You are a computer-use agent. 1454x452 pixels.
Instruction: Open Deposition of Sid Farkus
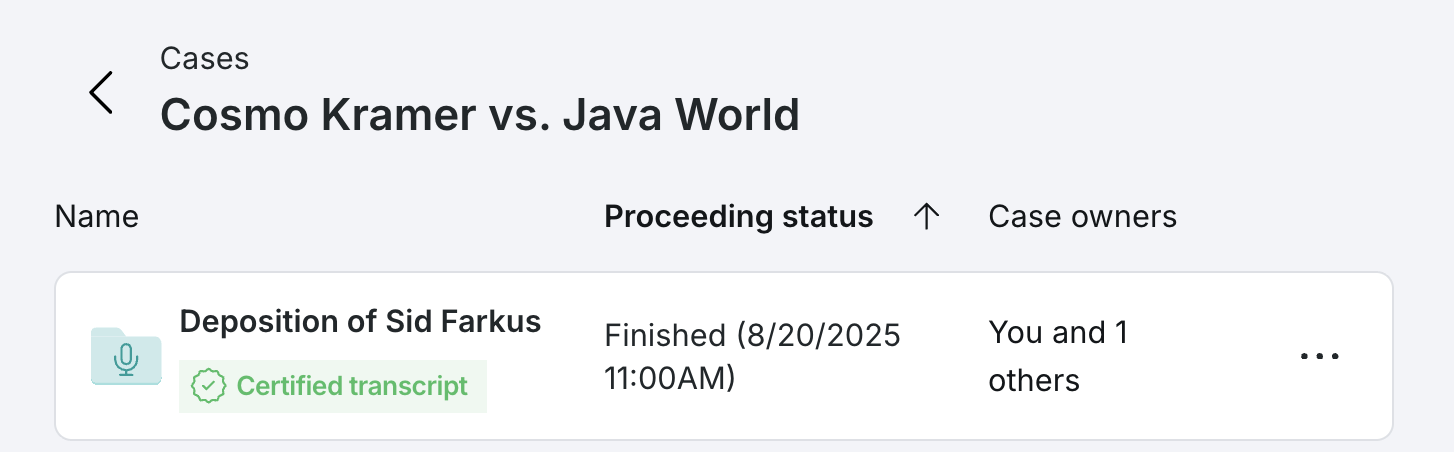coord(360,321)
